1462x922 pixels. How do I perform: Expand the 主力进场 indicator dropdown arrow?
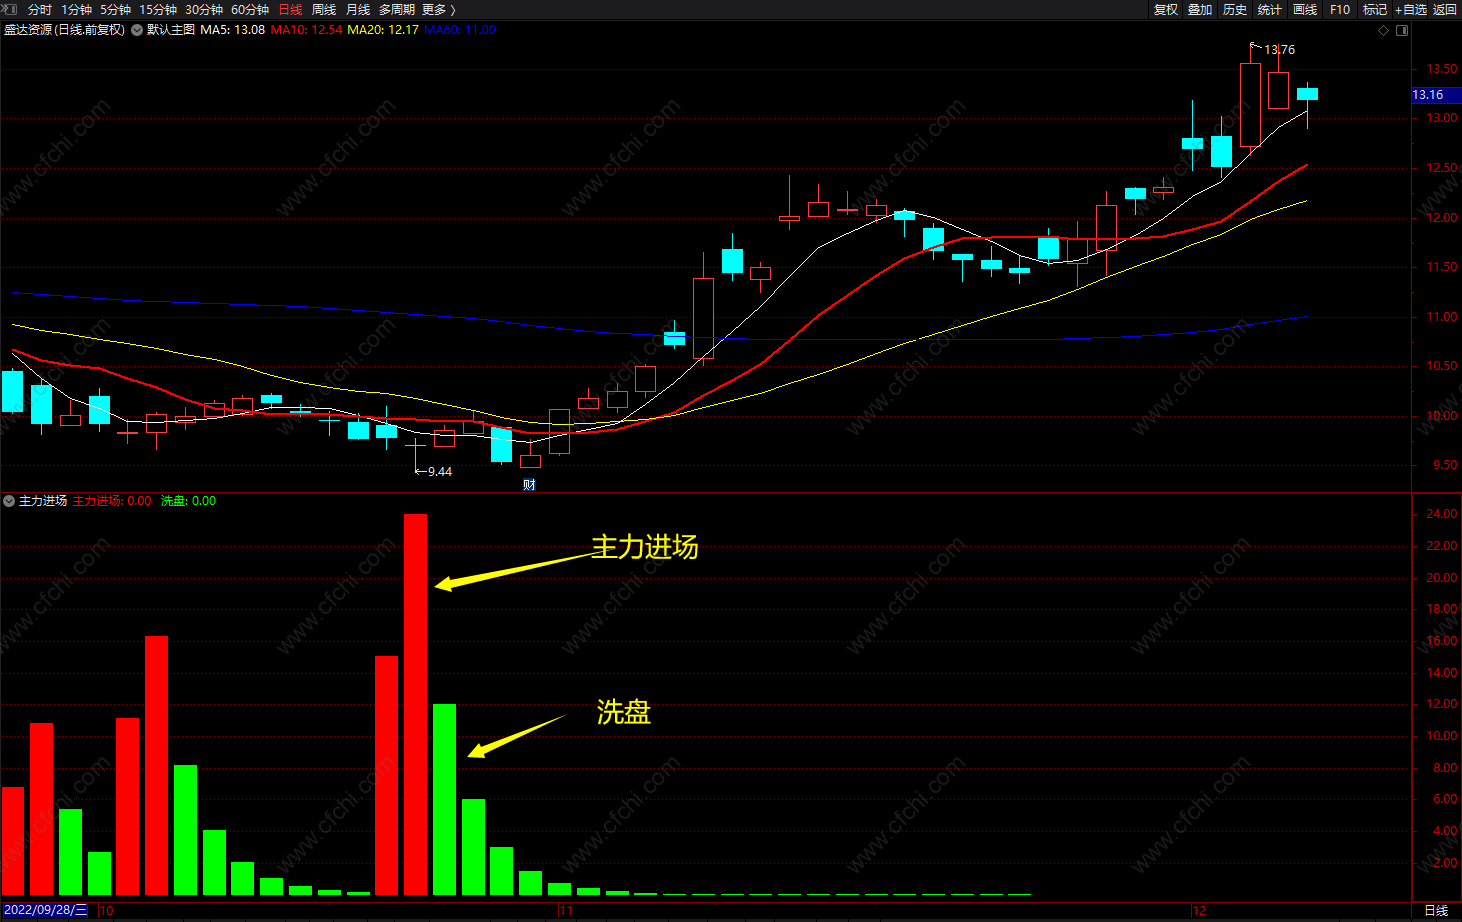9,501
